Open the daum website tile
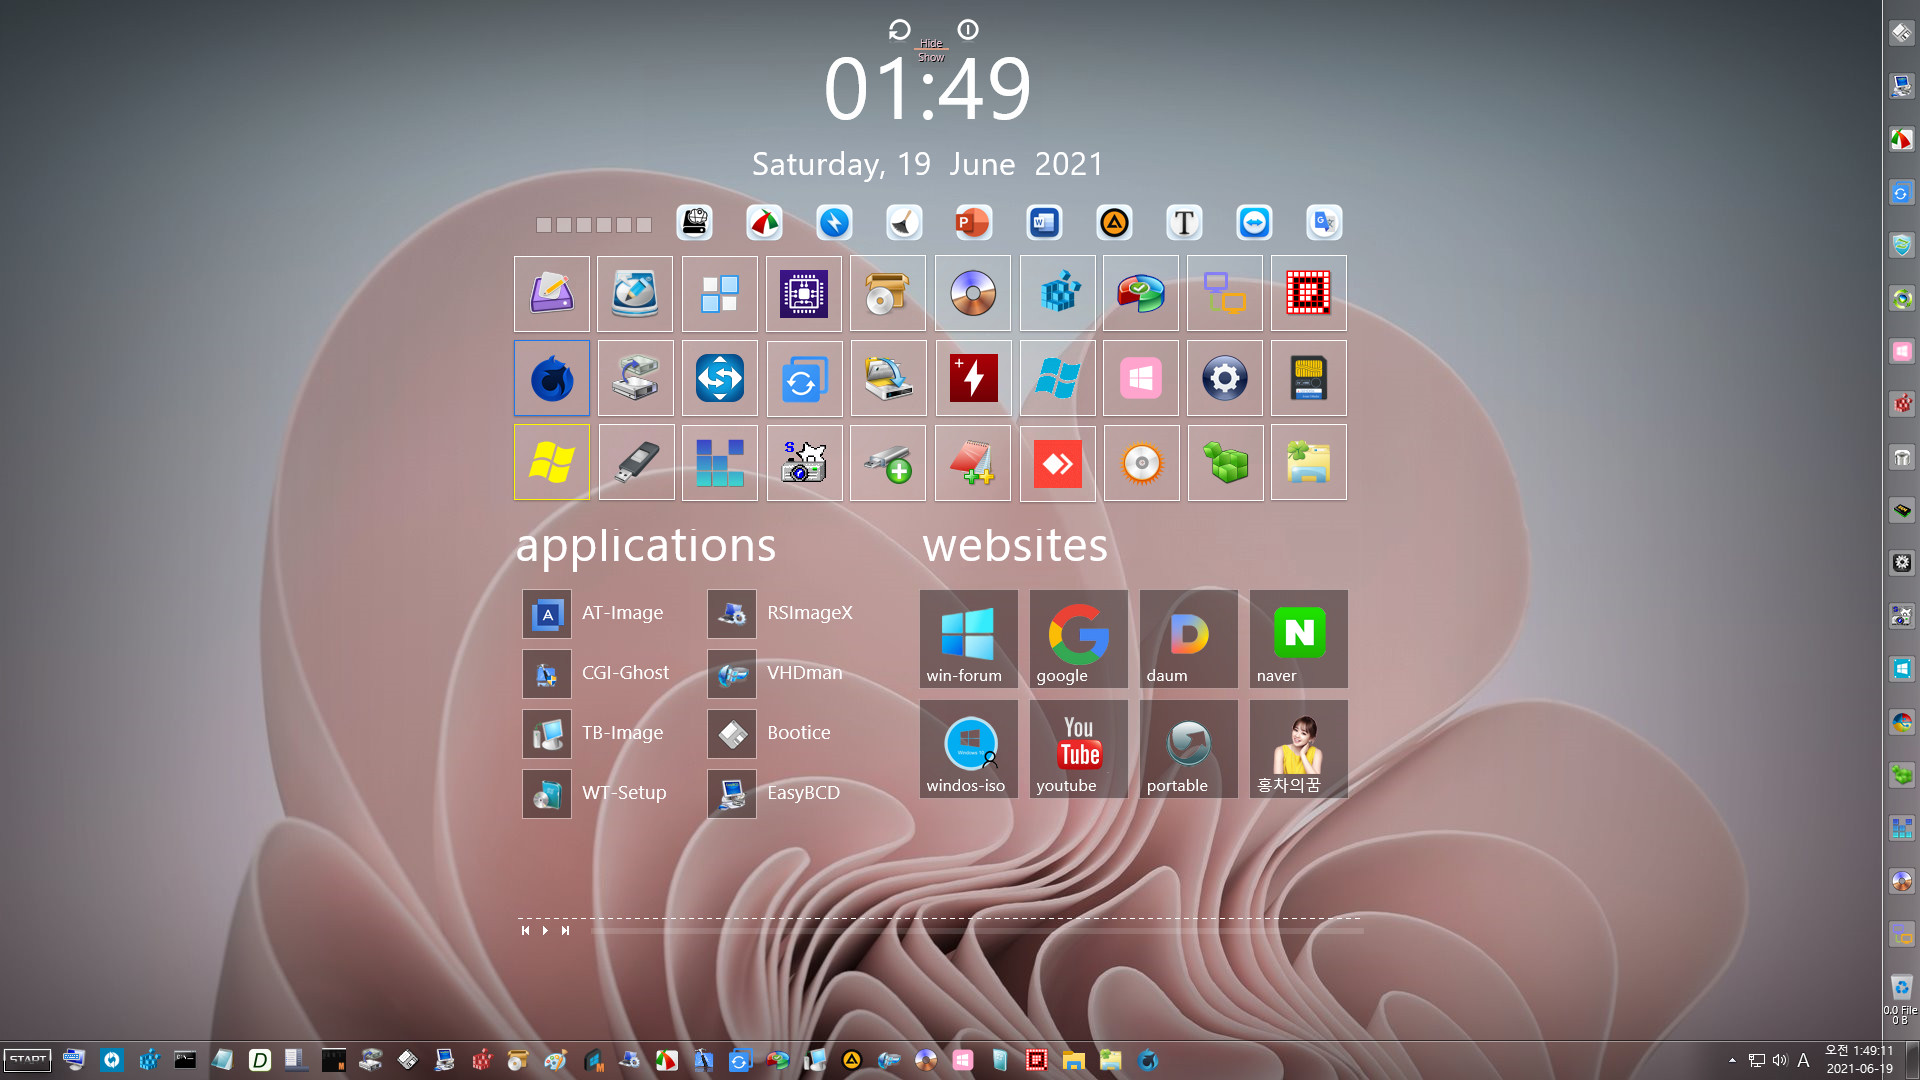This screenshot has width=1920, height=1080. point(1188,638)
